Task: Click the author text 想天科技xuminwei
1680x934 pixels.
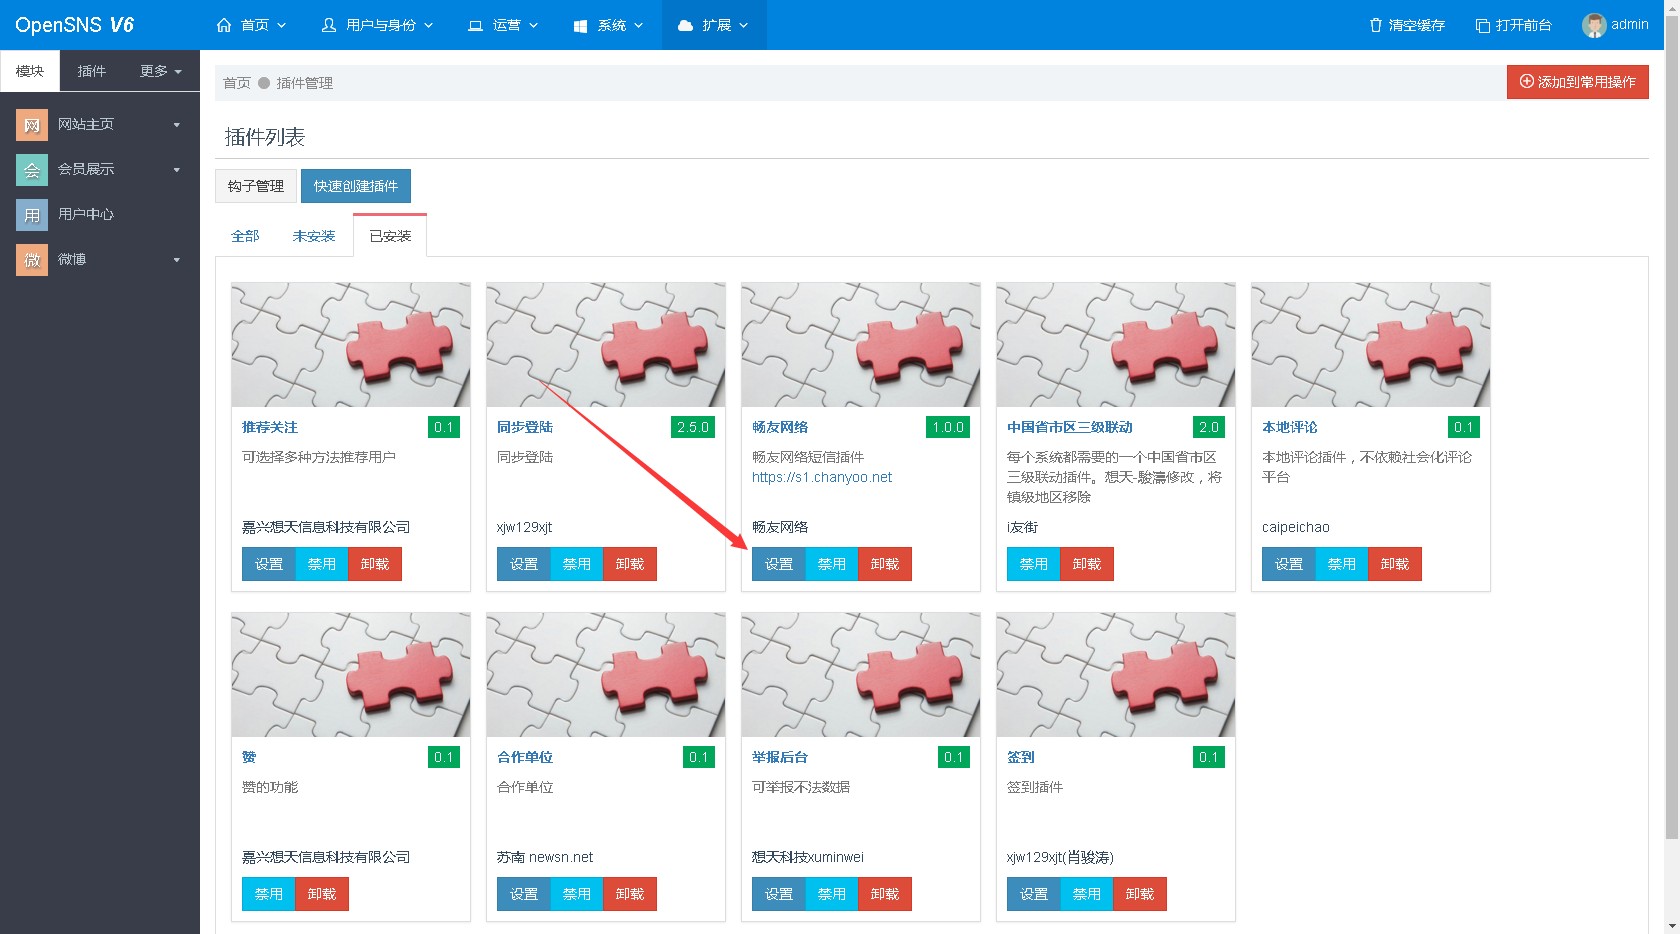Action: coord(808,857)
